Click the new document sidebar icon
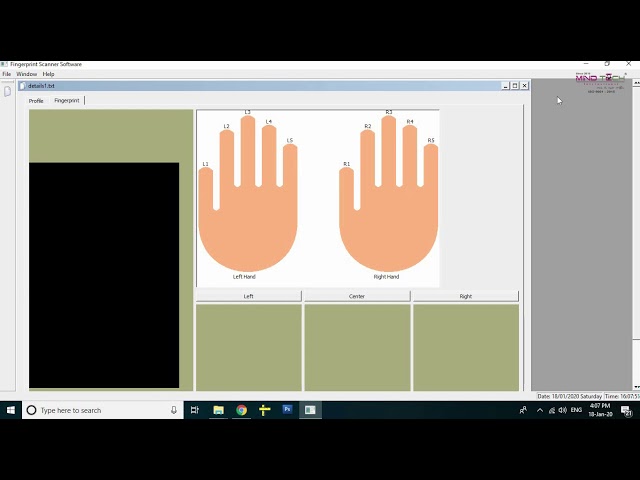Screen dimensions: 640x480 (x=7, y=91)
